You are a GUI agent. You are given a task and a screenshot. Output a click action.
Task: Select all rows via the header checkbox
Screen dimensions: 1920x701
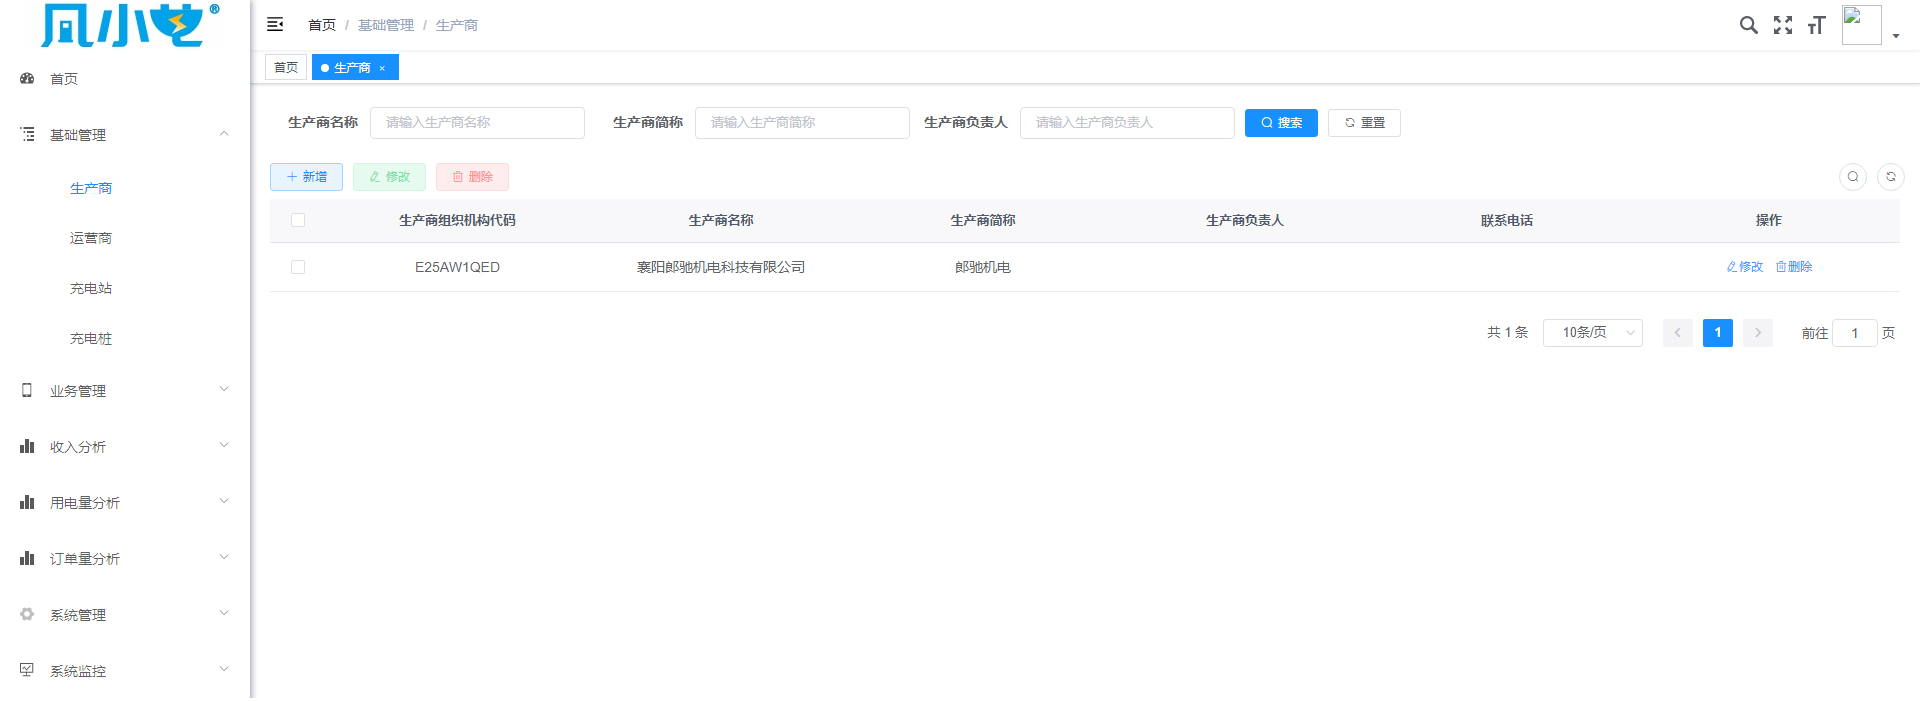tap(298, 220)
